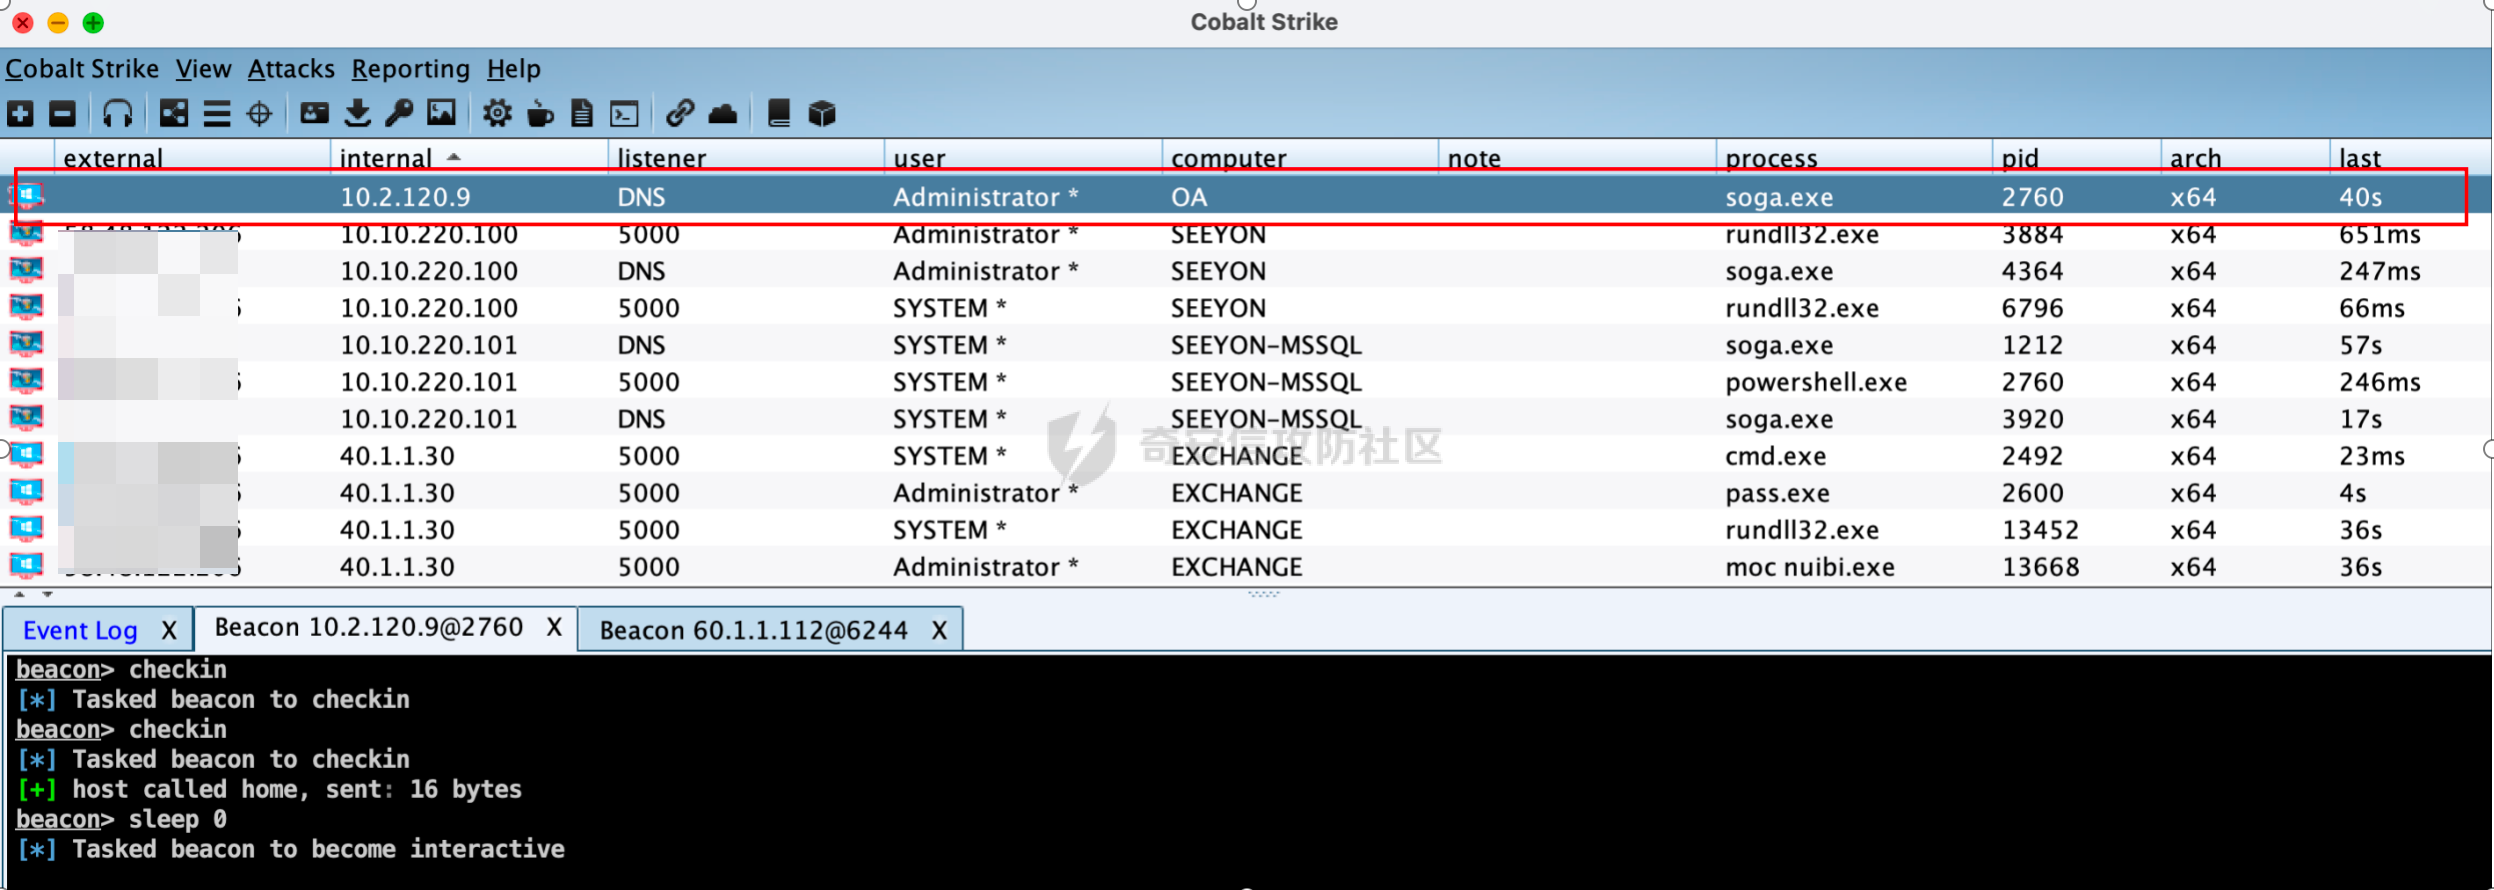Screen dimensions: 2494x890
Task: Open the Help menu
Action: coord(514,69)
